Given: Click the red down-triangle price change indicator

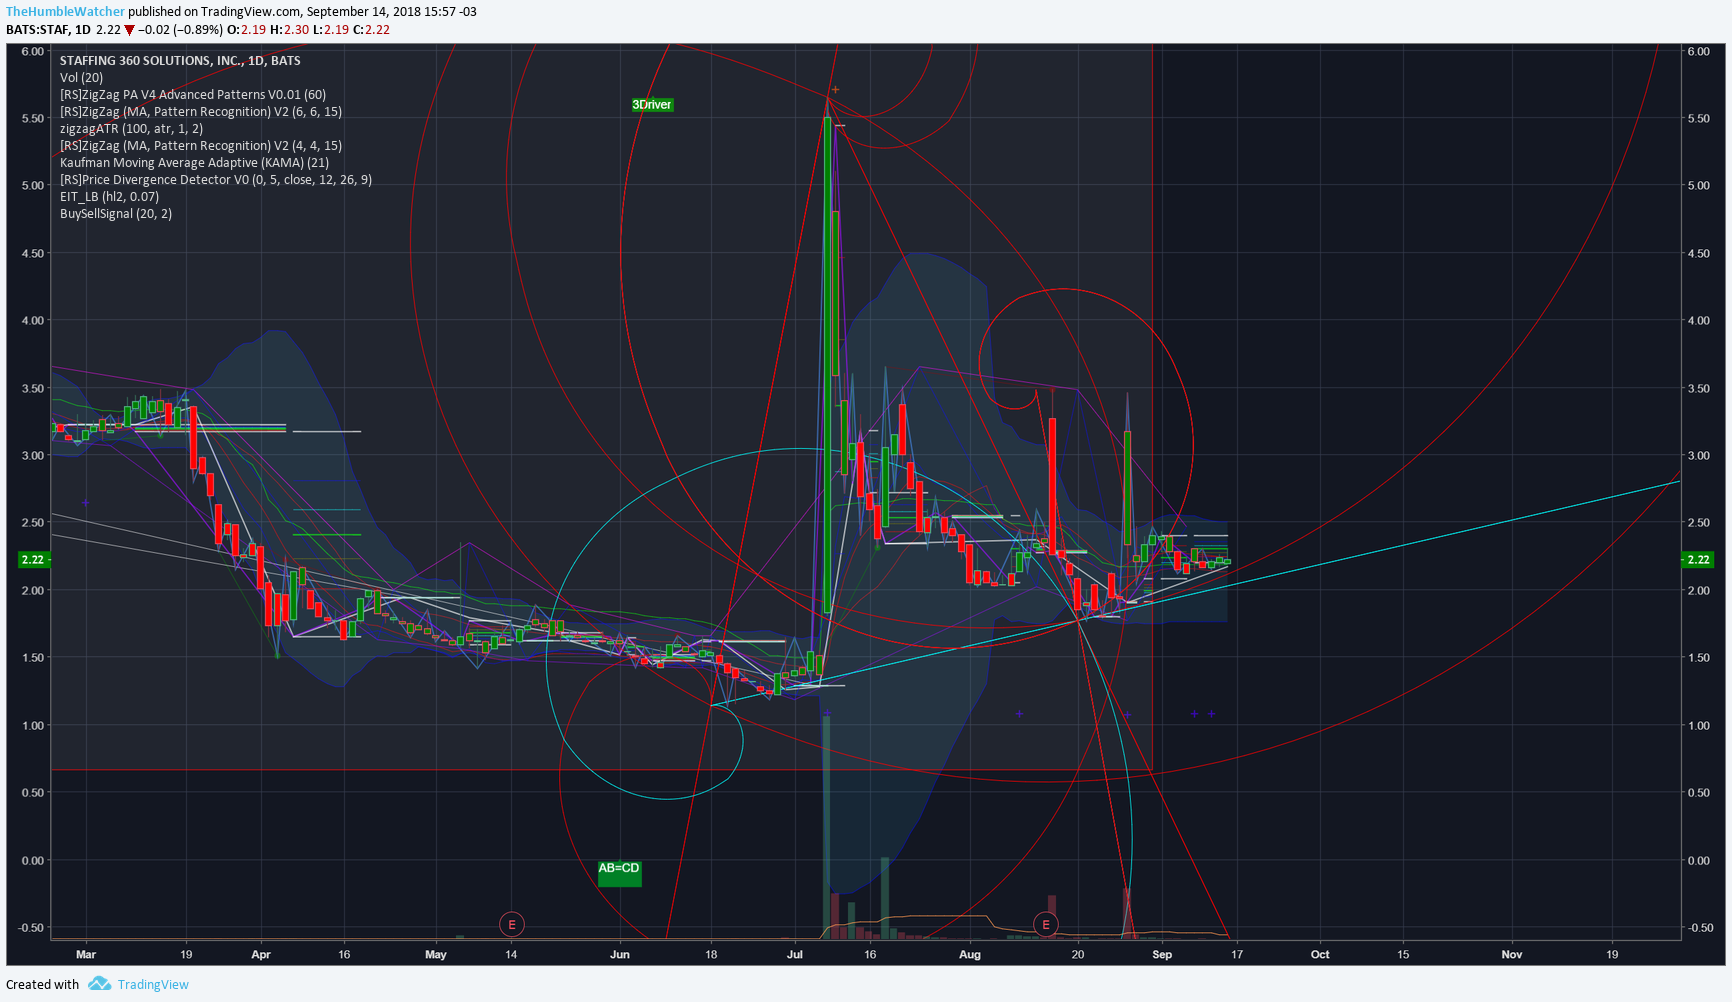Looking at the screenshot, I should (129, 30).
